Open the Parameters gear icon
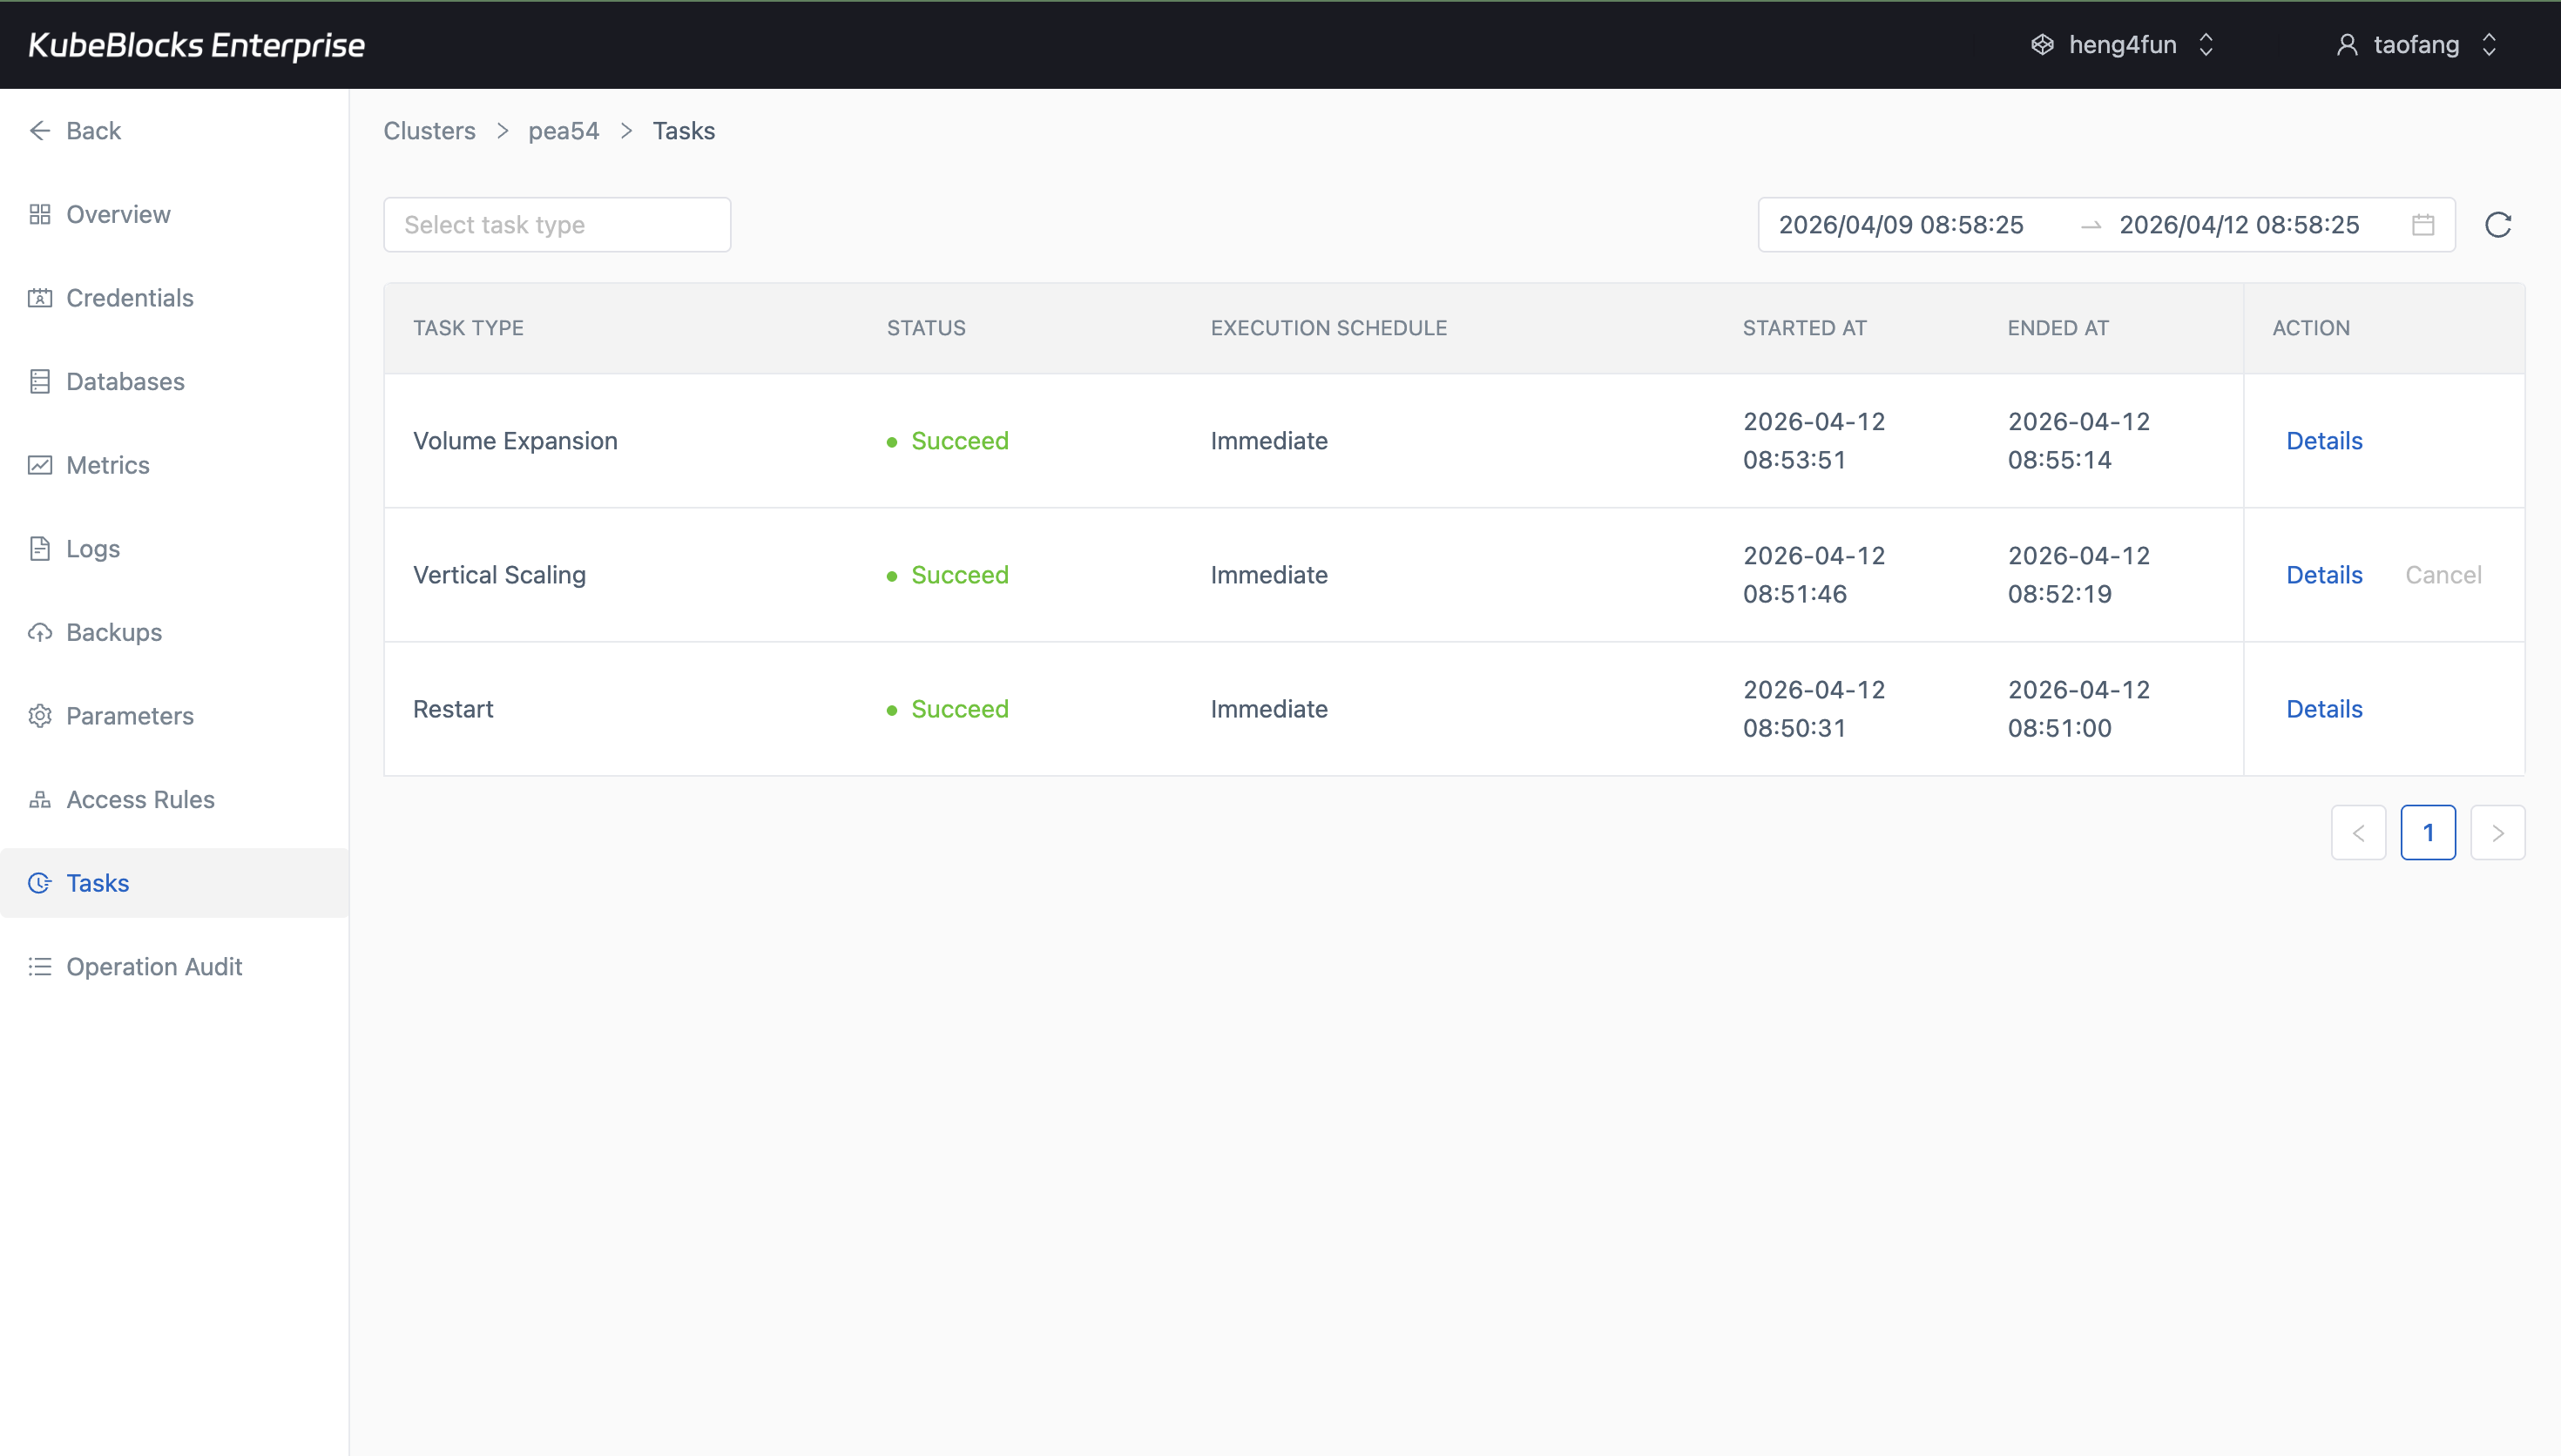 click(x=40, y=715)
